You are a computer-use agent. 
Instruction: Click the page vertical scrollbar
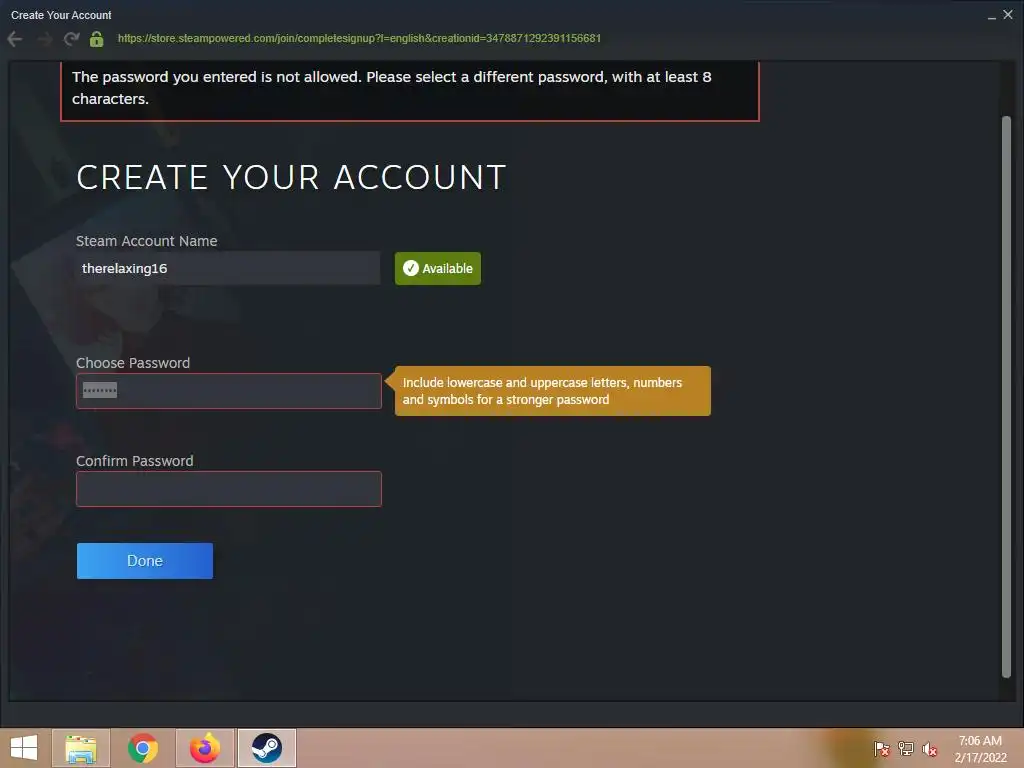point(1006,397)
